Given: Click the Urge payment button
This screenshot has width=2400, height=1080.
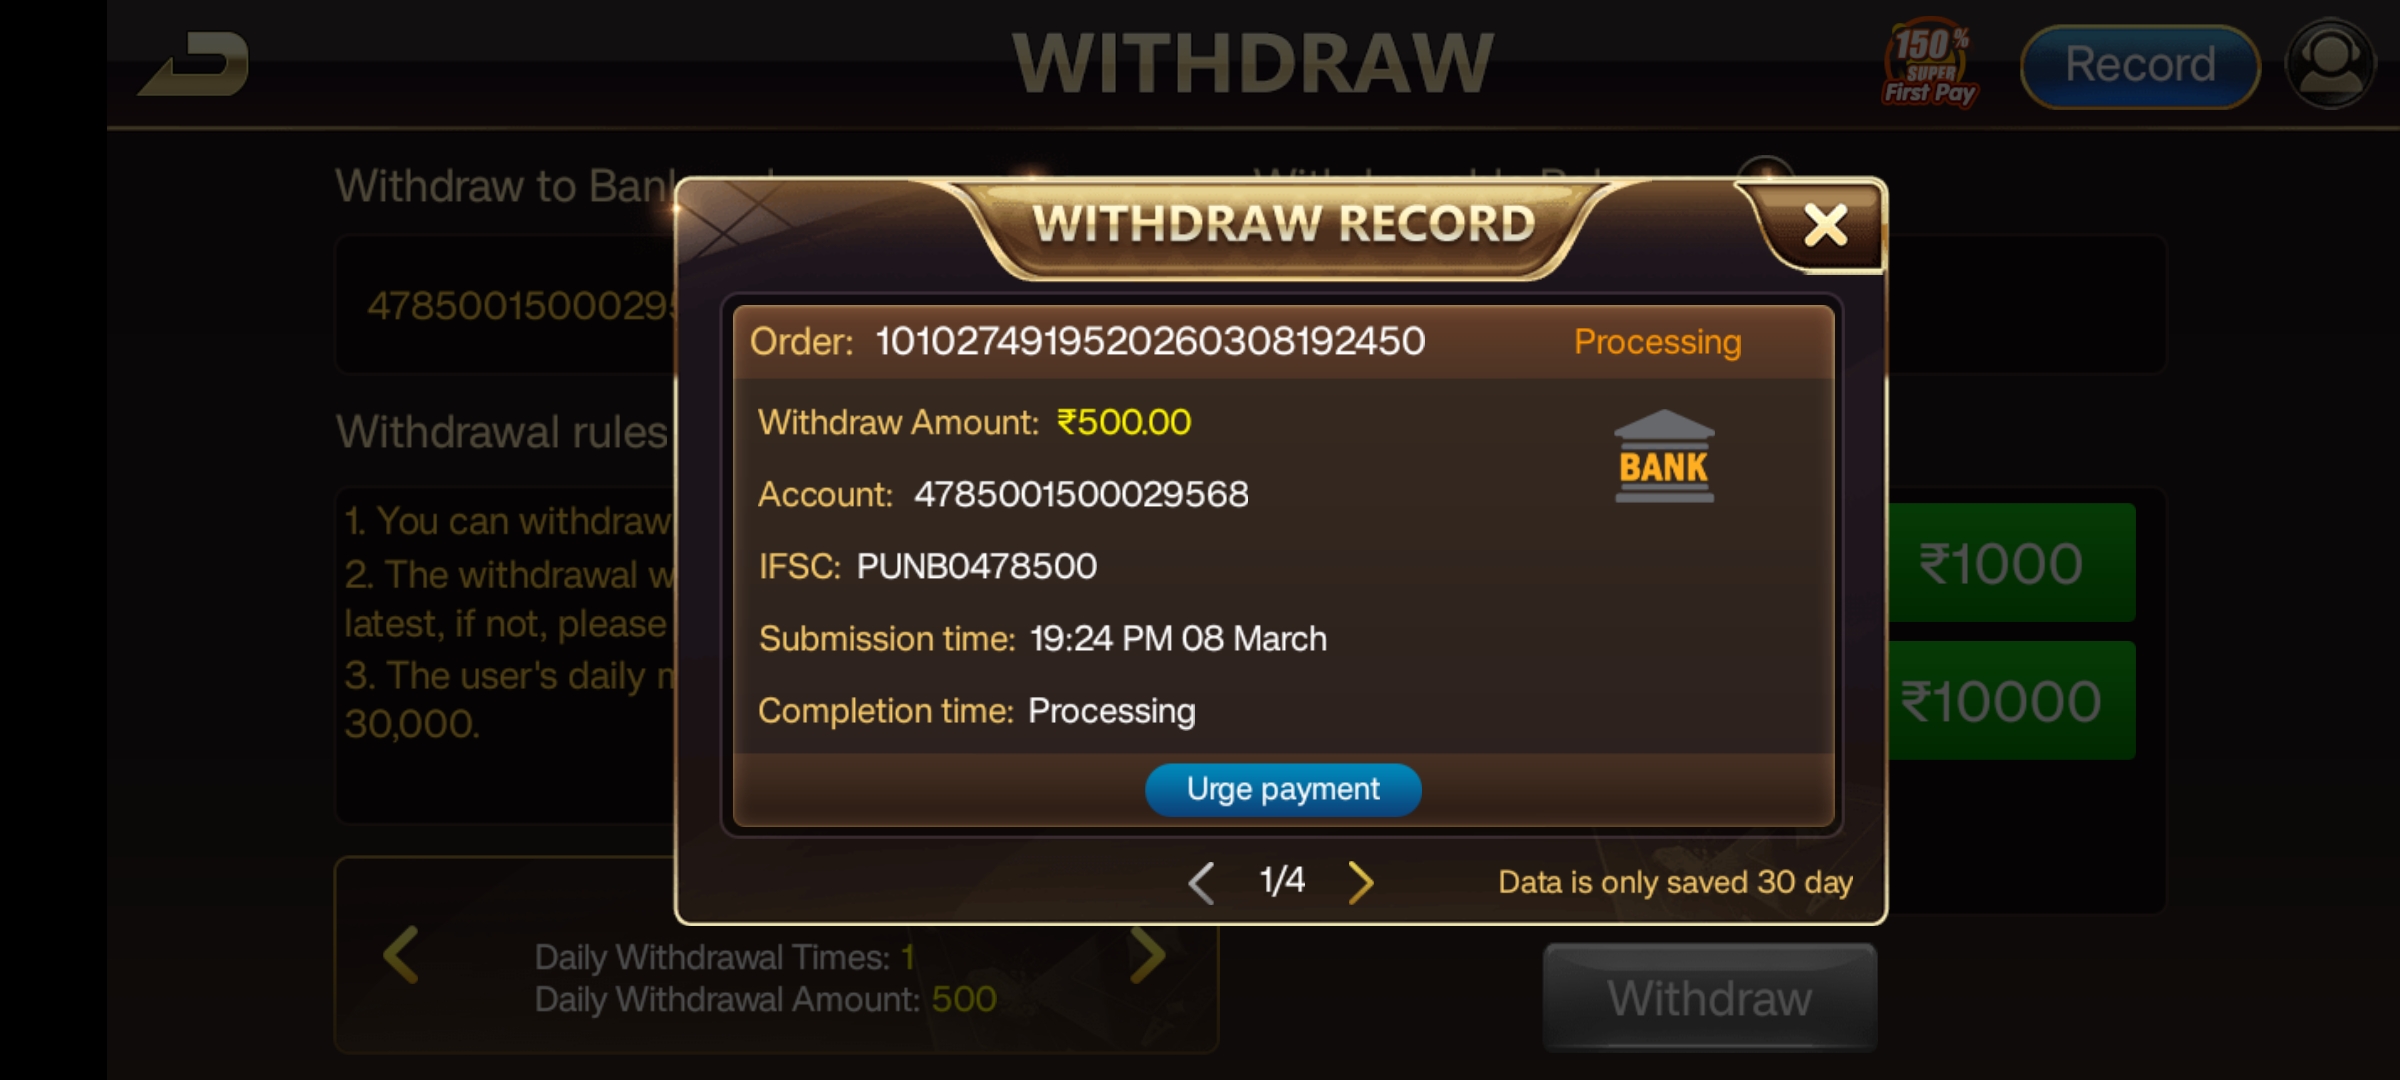Looking at the screenshot, I should (1283, 790).
